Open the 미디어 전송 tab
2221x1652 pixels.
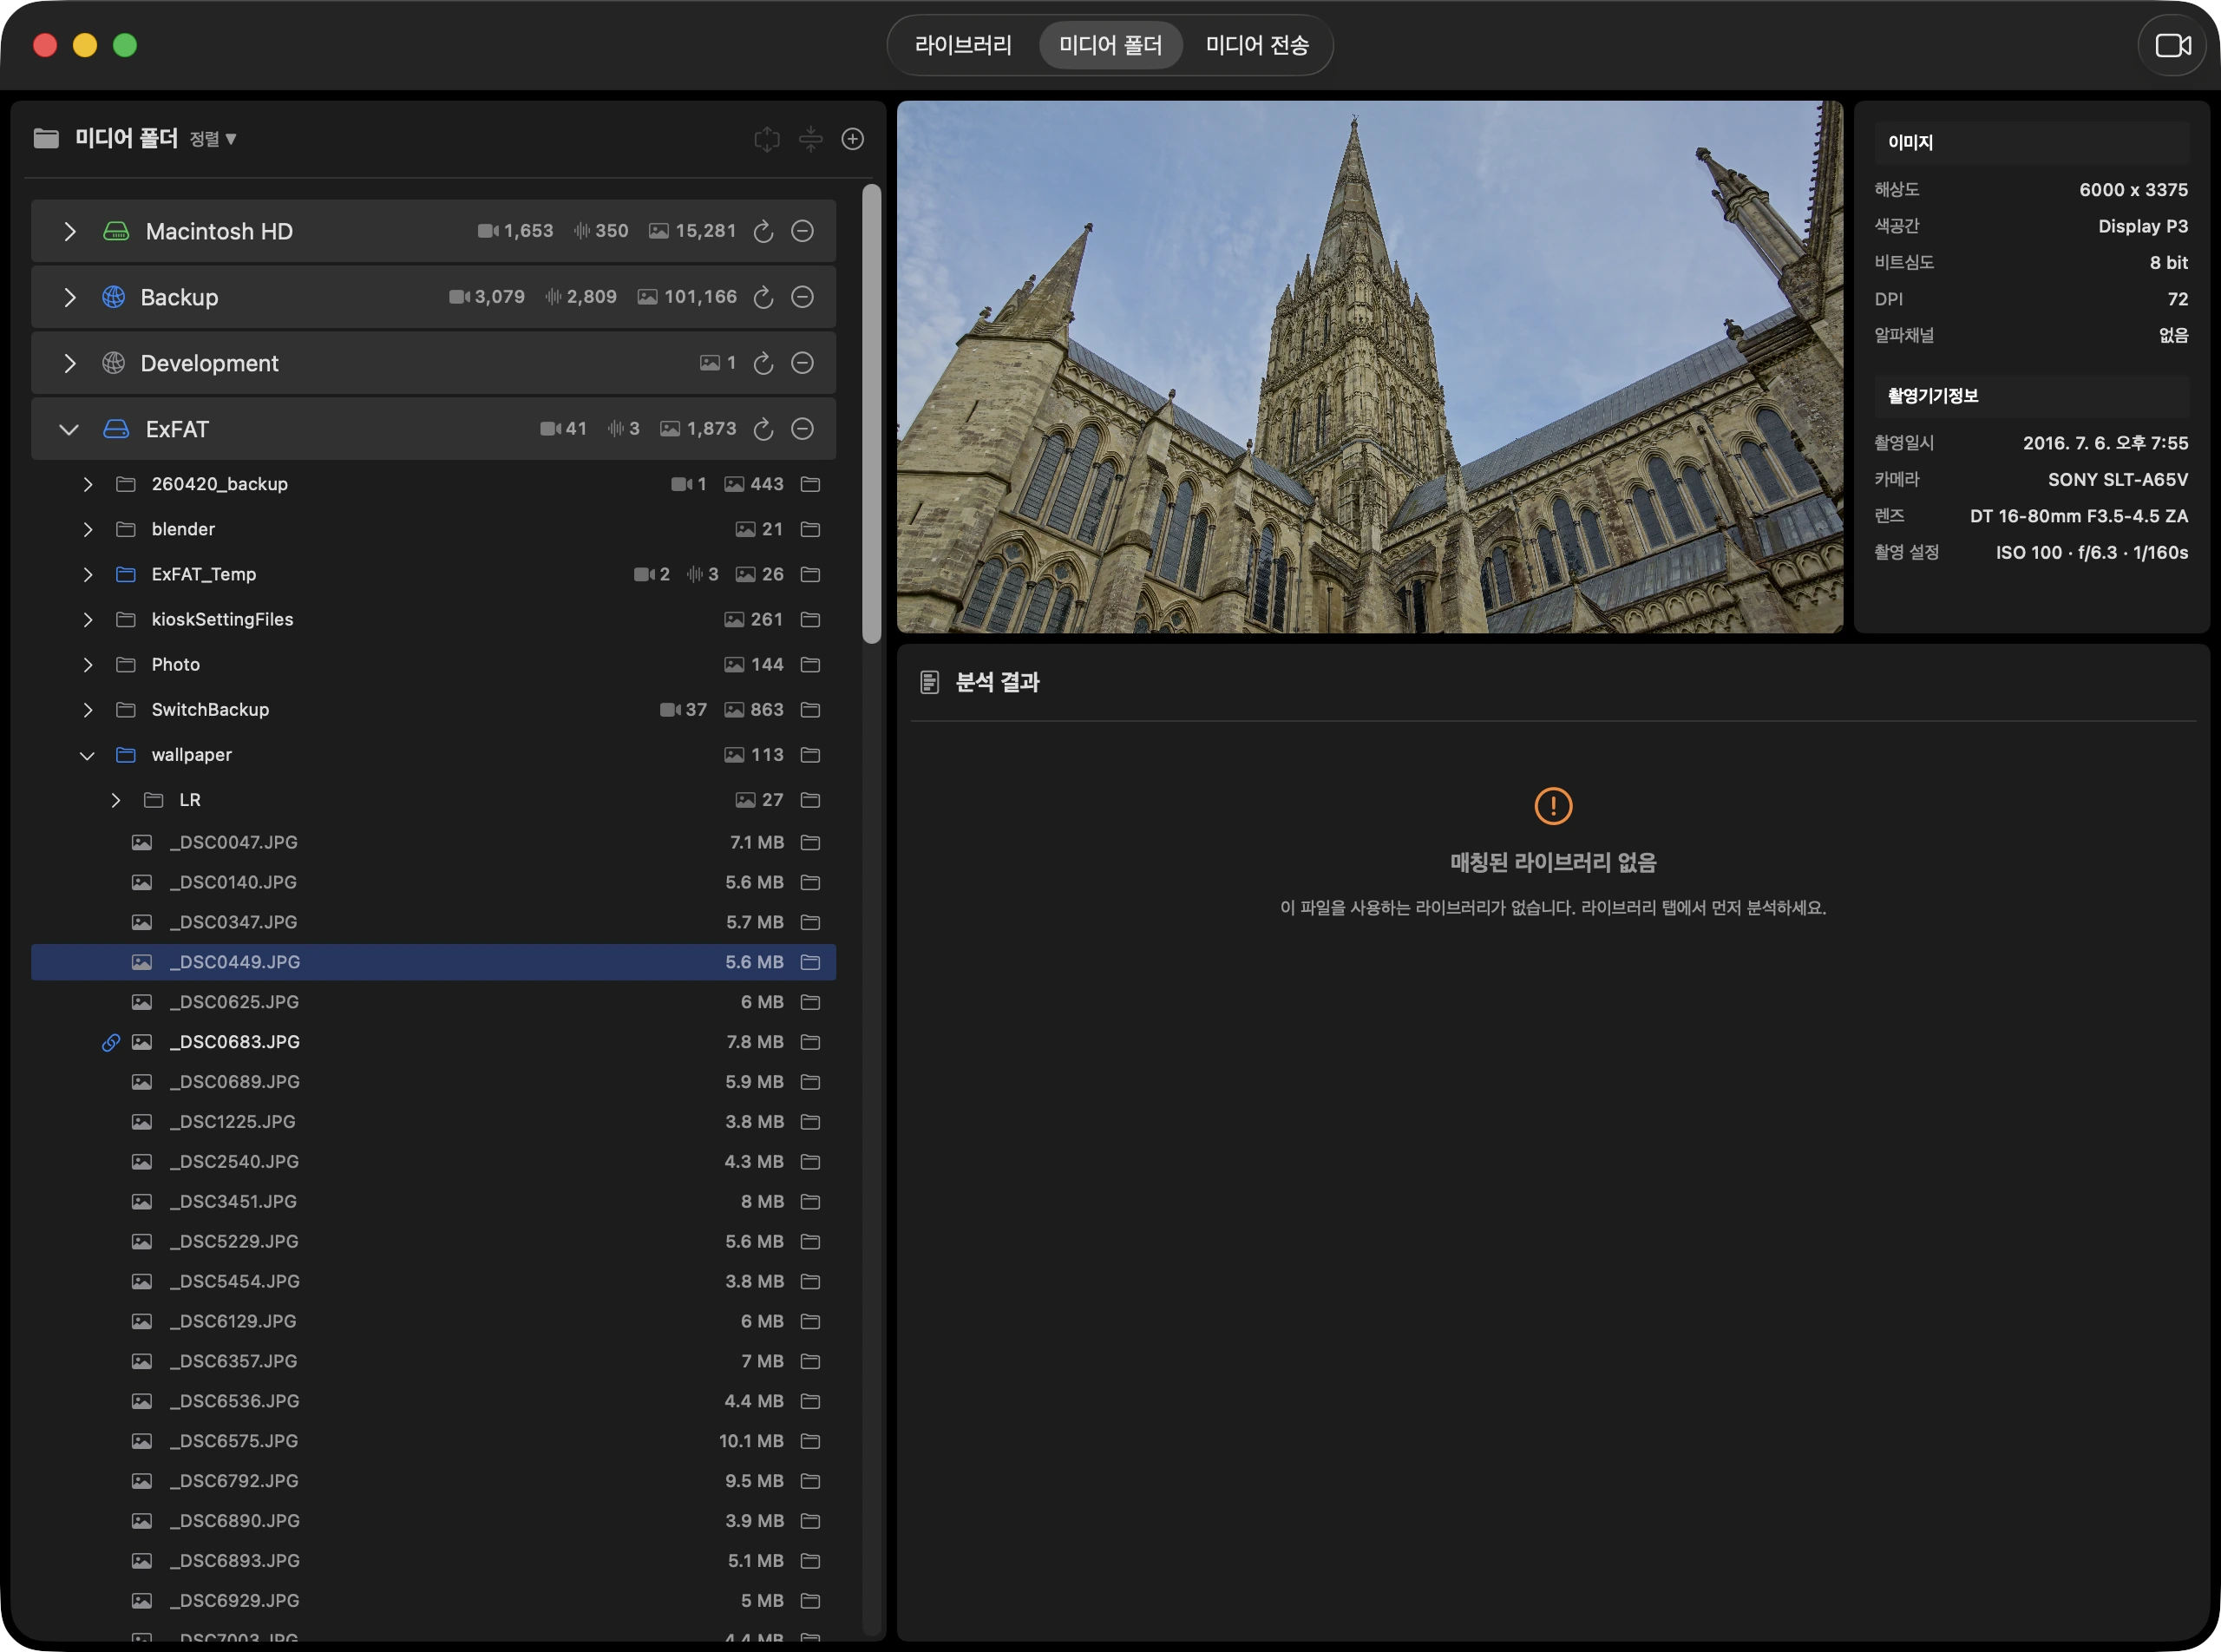1257,45
